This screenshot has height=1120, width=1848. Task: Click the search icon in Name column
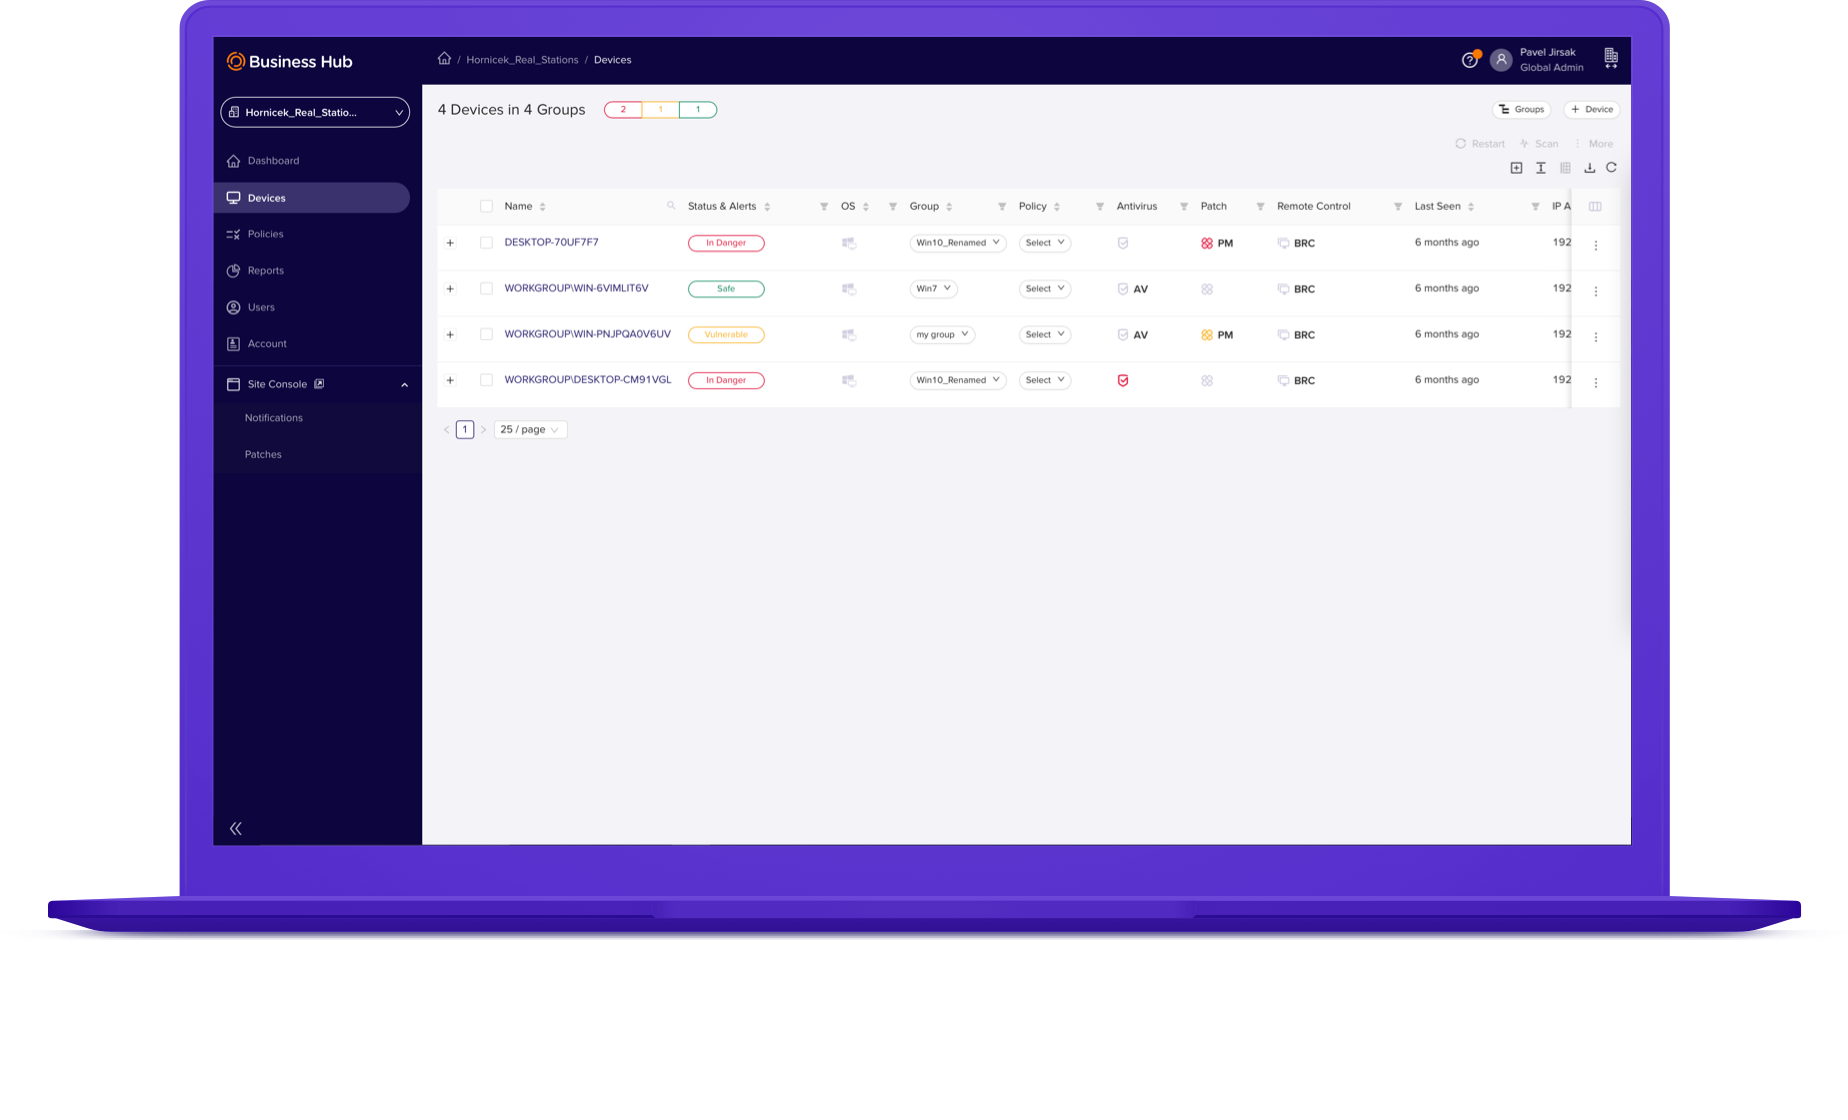point(671,206)
